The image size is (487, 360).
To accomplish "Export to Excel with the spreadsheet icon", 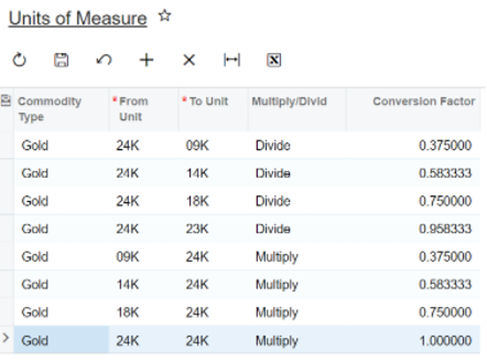I will click(x=274, y=60).
